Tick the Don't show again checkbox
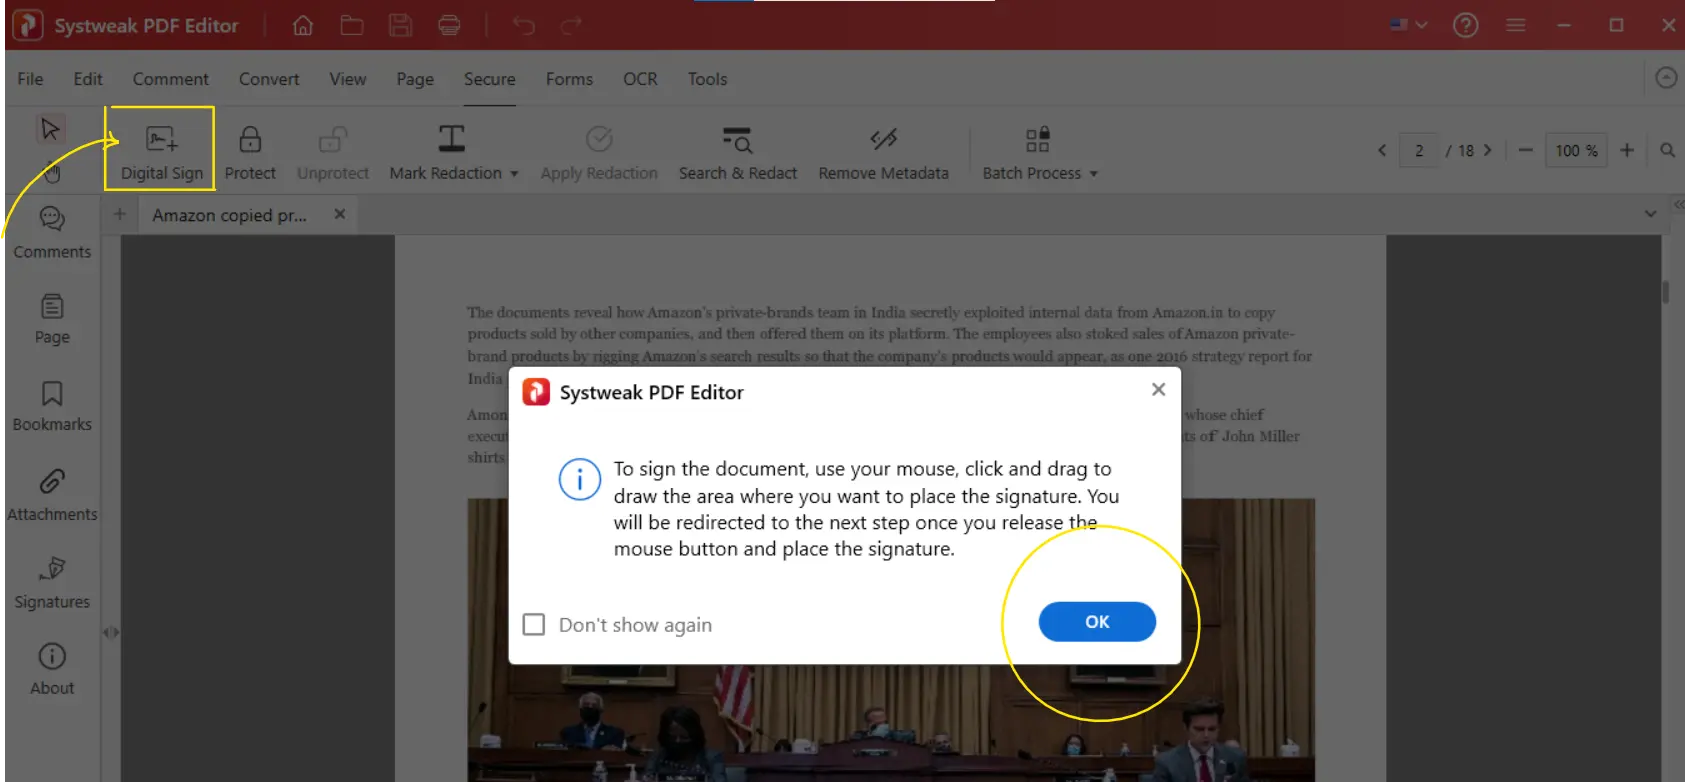Image resolution: width=1685 pixels, height=782 pixels. (x=534, y=625)
